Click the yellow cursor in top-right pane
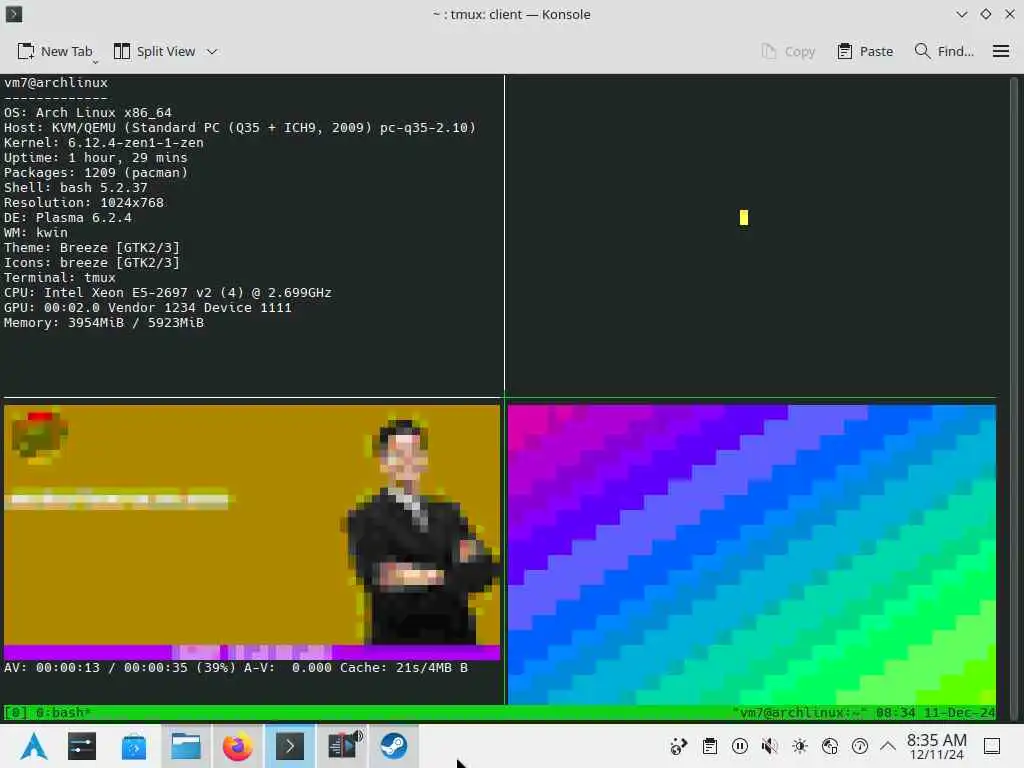The image size is (1024, 768). tap(744, 217)
